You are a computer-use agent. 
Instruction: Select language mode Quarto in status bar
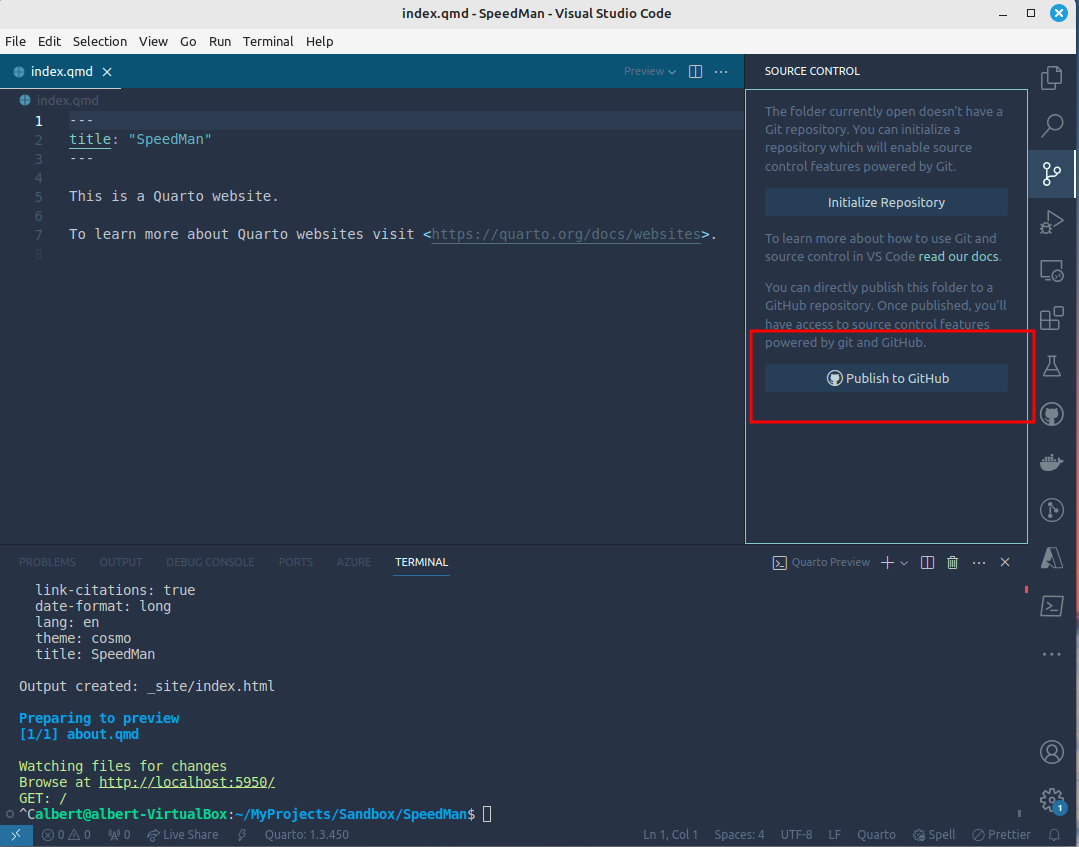(876, 835)
